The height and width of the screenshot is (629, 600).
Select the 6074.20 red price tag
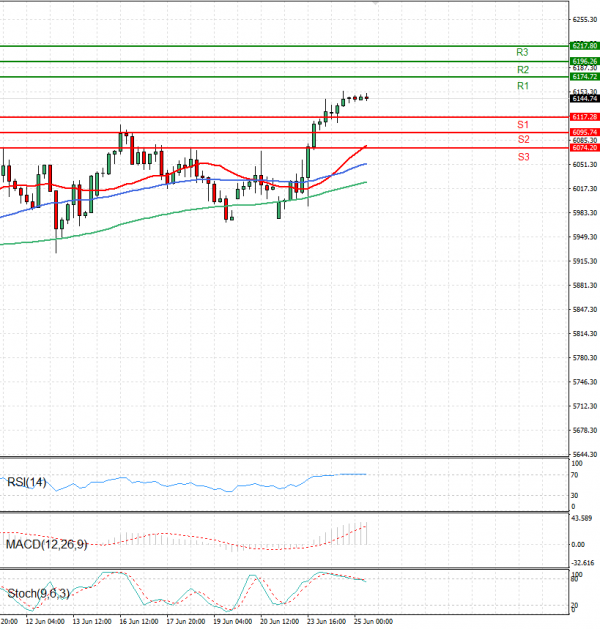585,148
